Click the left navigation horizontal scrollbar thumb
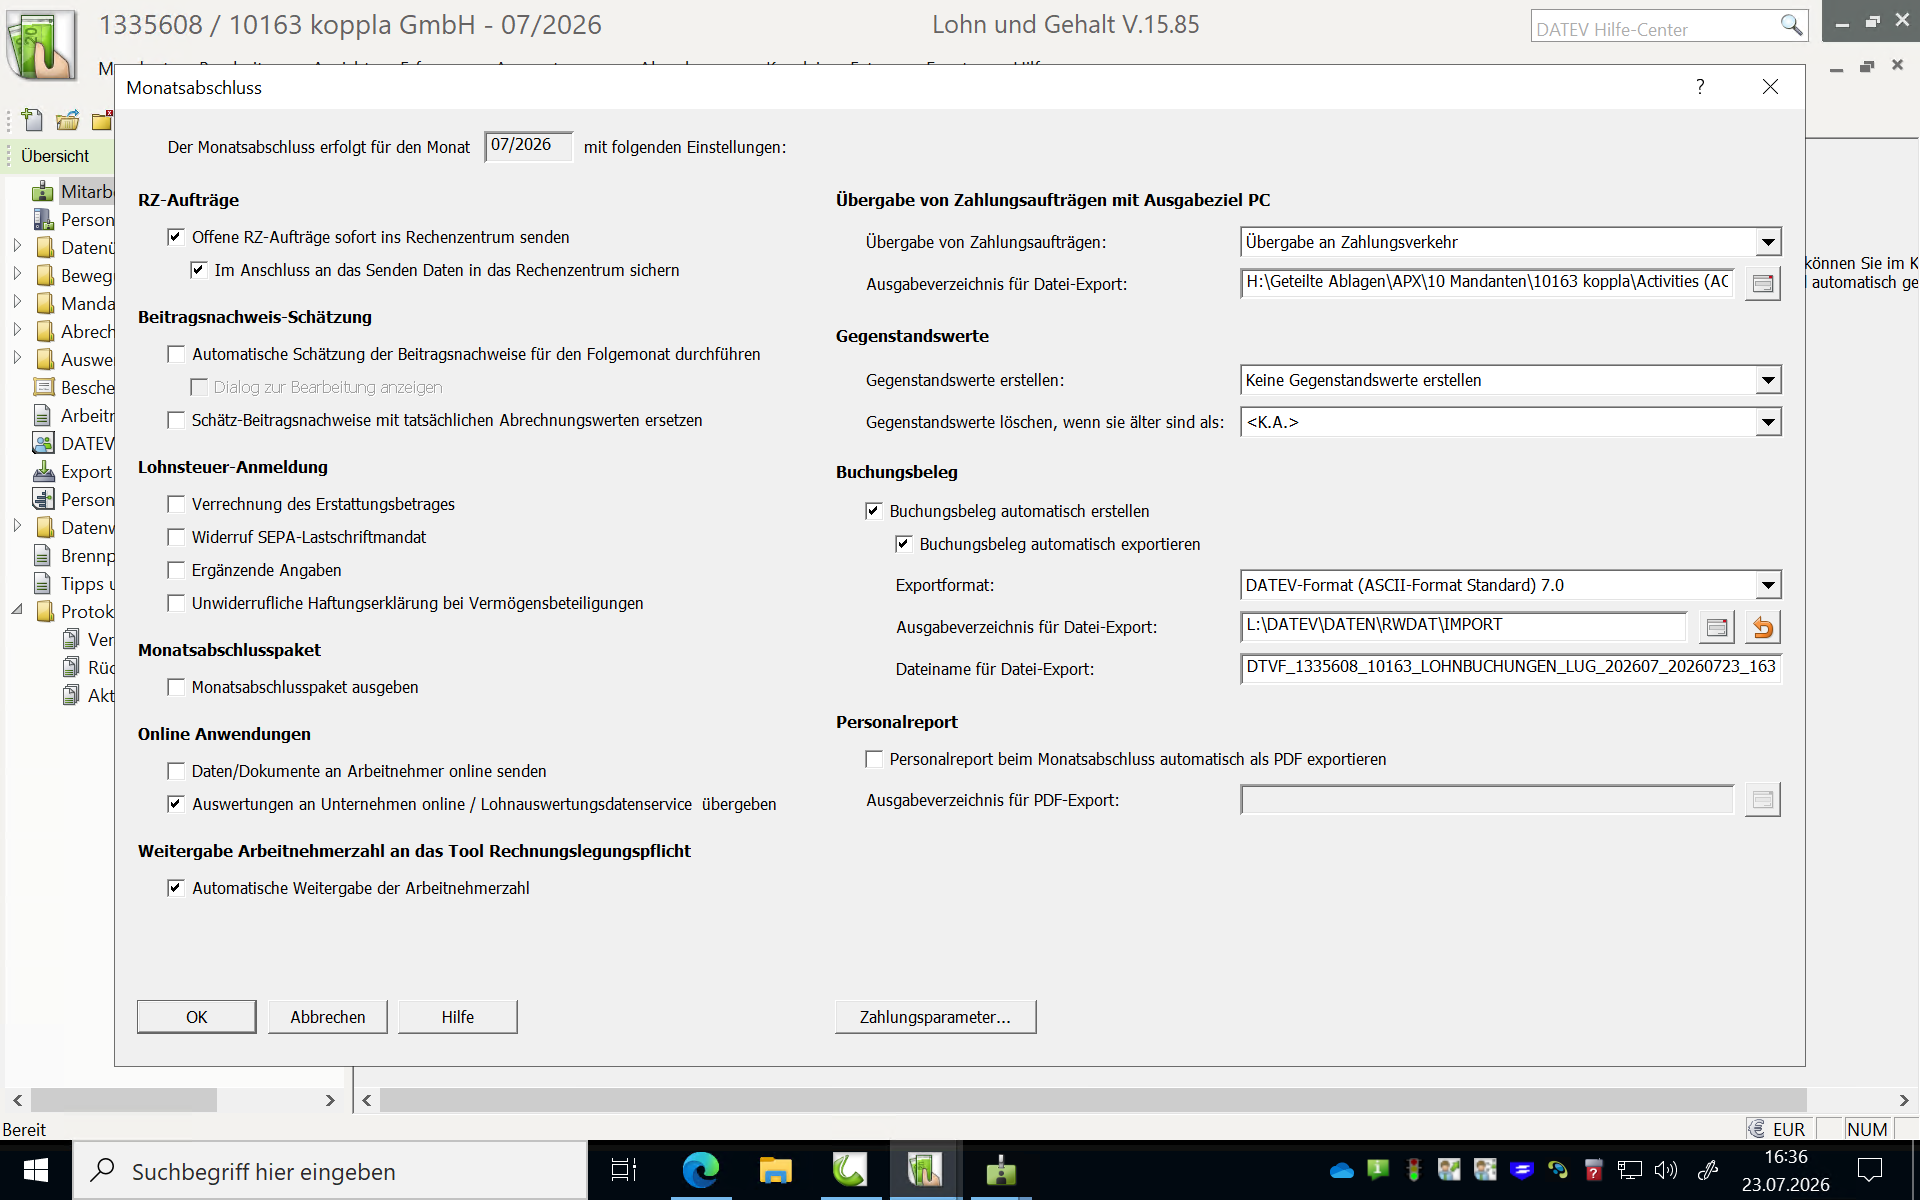Viewport: 1920px width, 1200px height. 124,1100
